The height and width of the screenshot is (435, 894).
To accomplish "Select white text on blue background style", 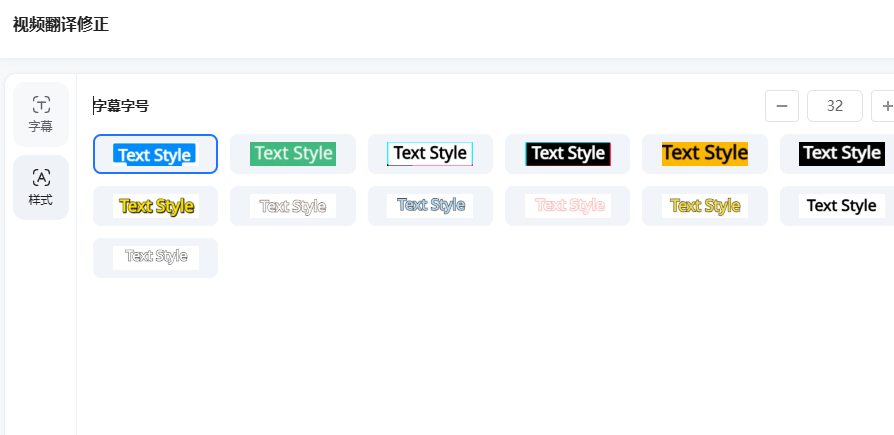I will point(155,154).
